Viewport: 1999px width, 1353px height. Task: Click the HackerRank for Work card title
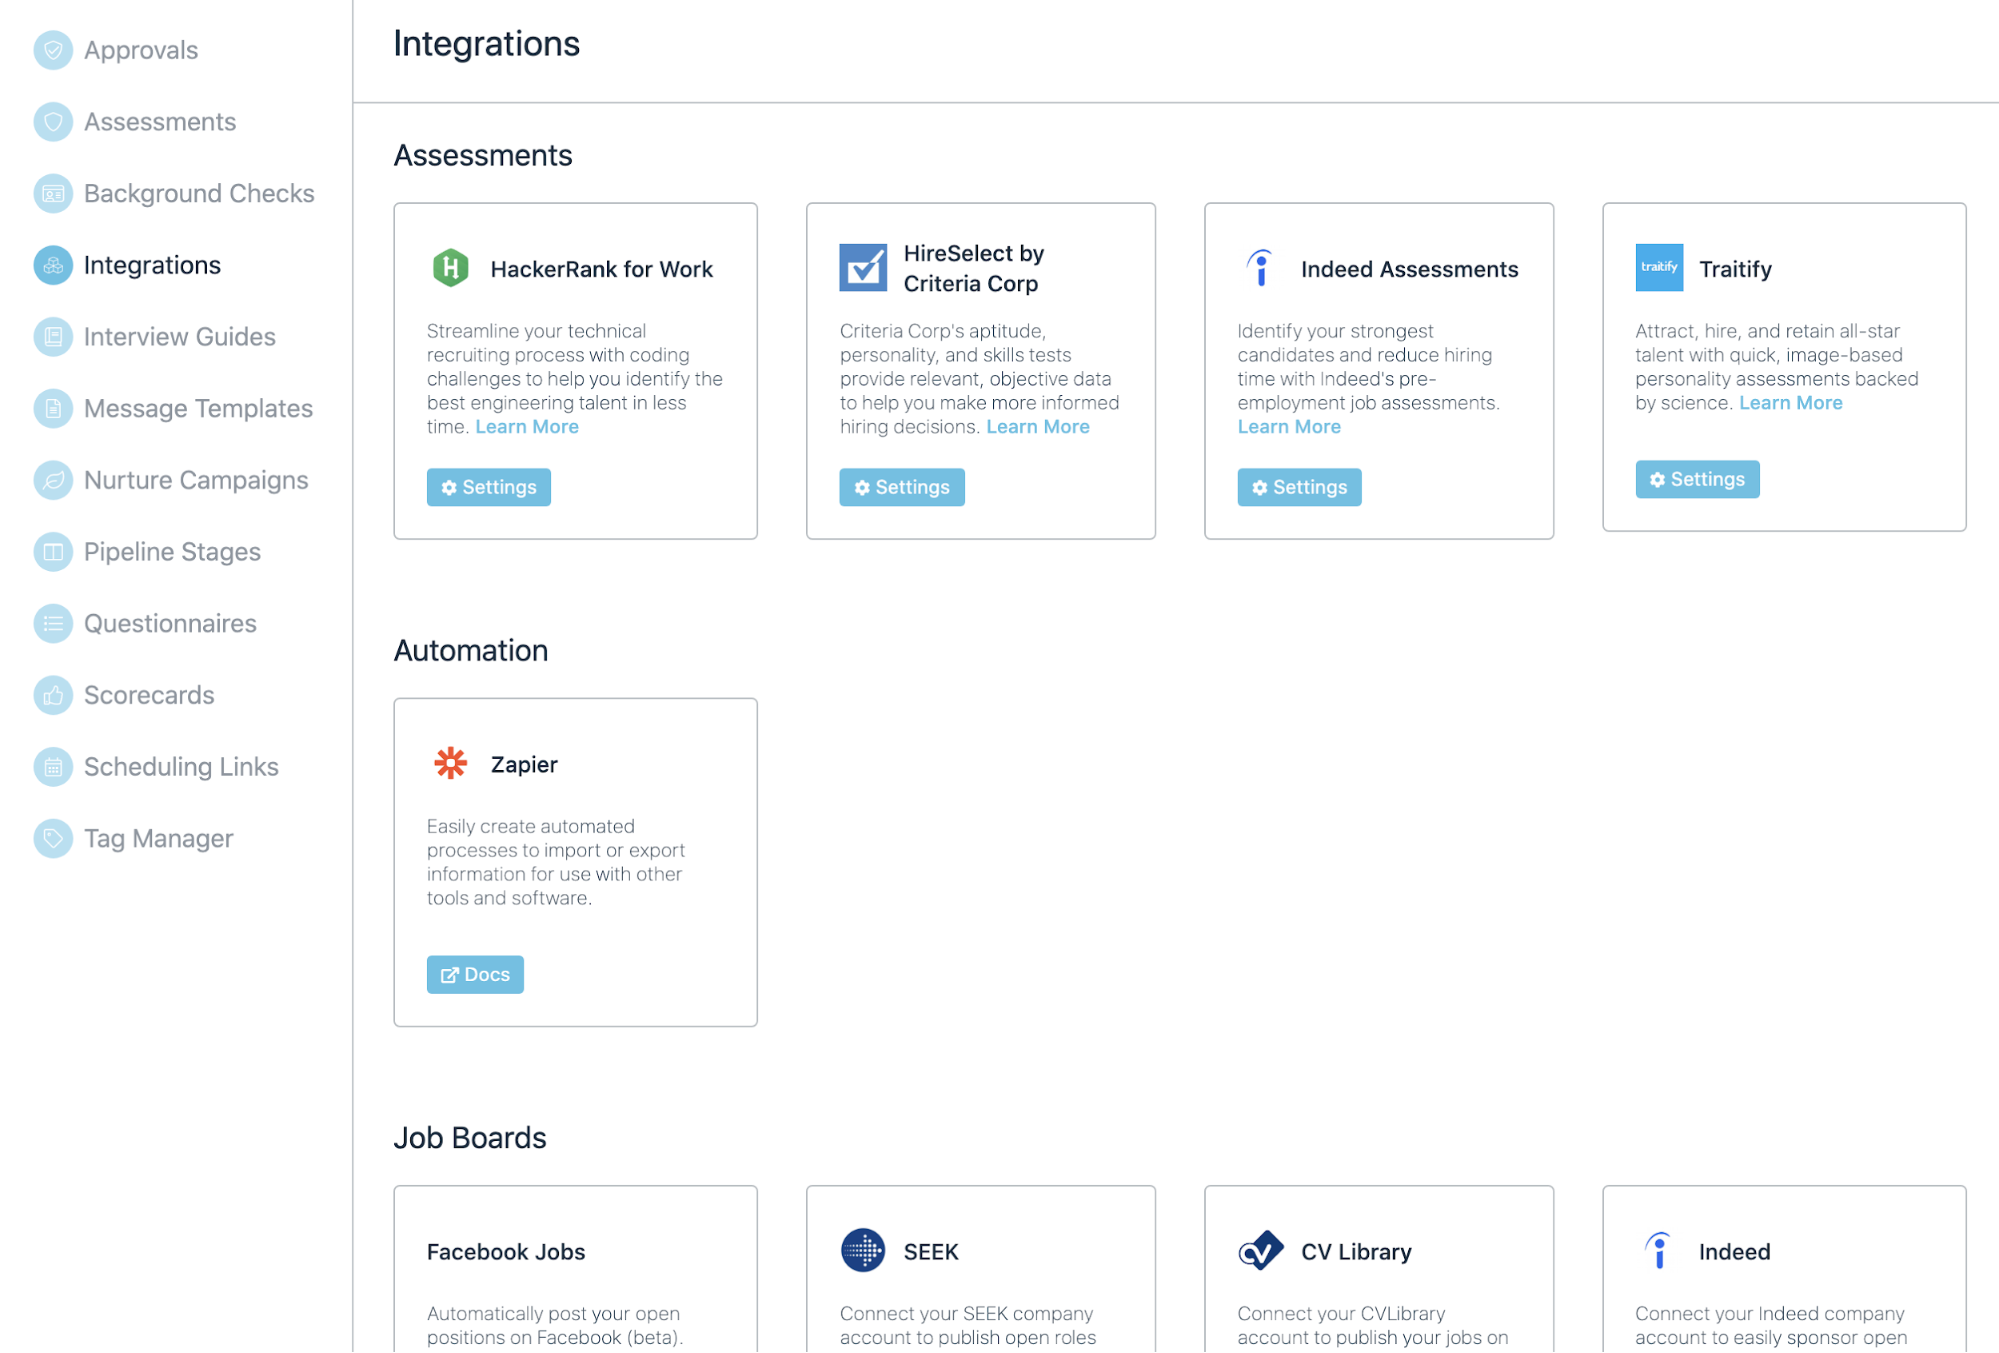(602, 269)
